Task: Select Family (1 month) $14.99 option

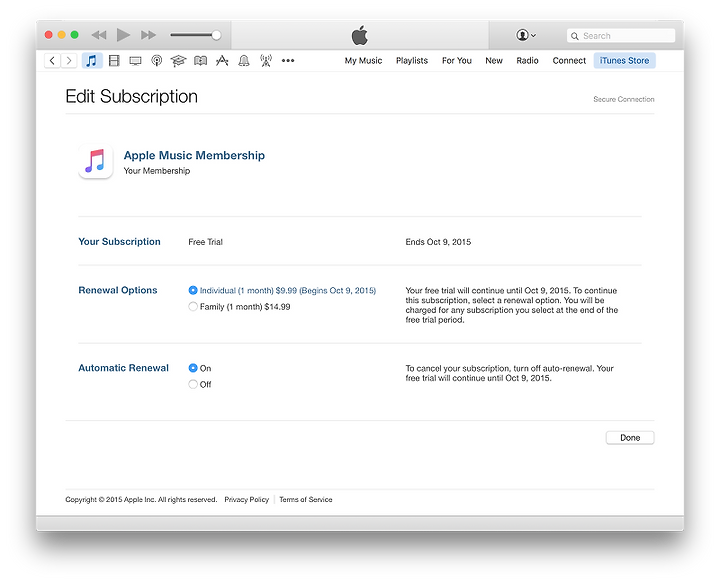Action: click(193, 306)
